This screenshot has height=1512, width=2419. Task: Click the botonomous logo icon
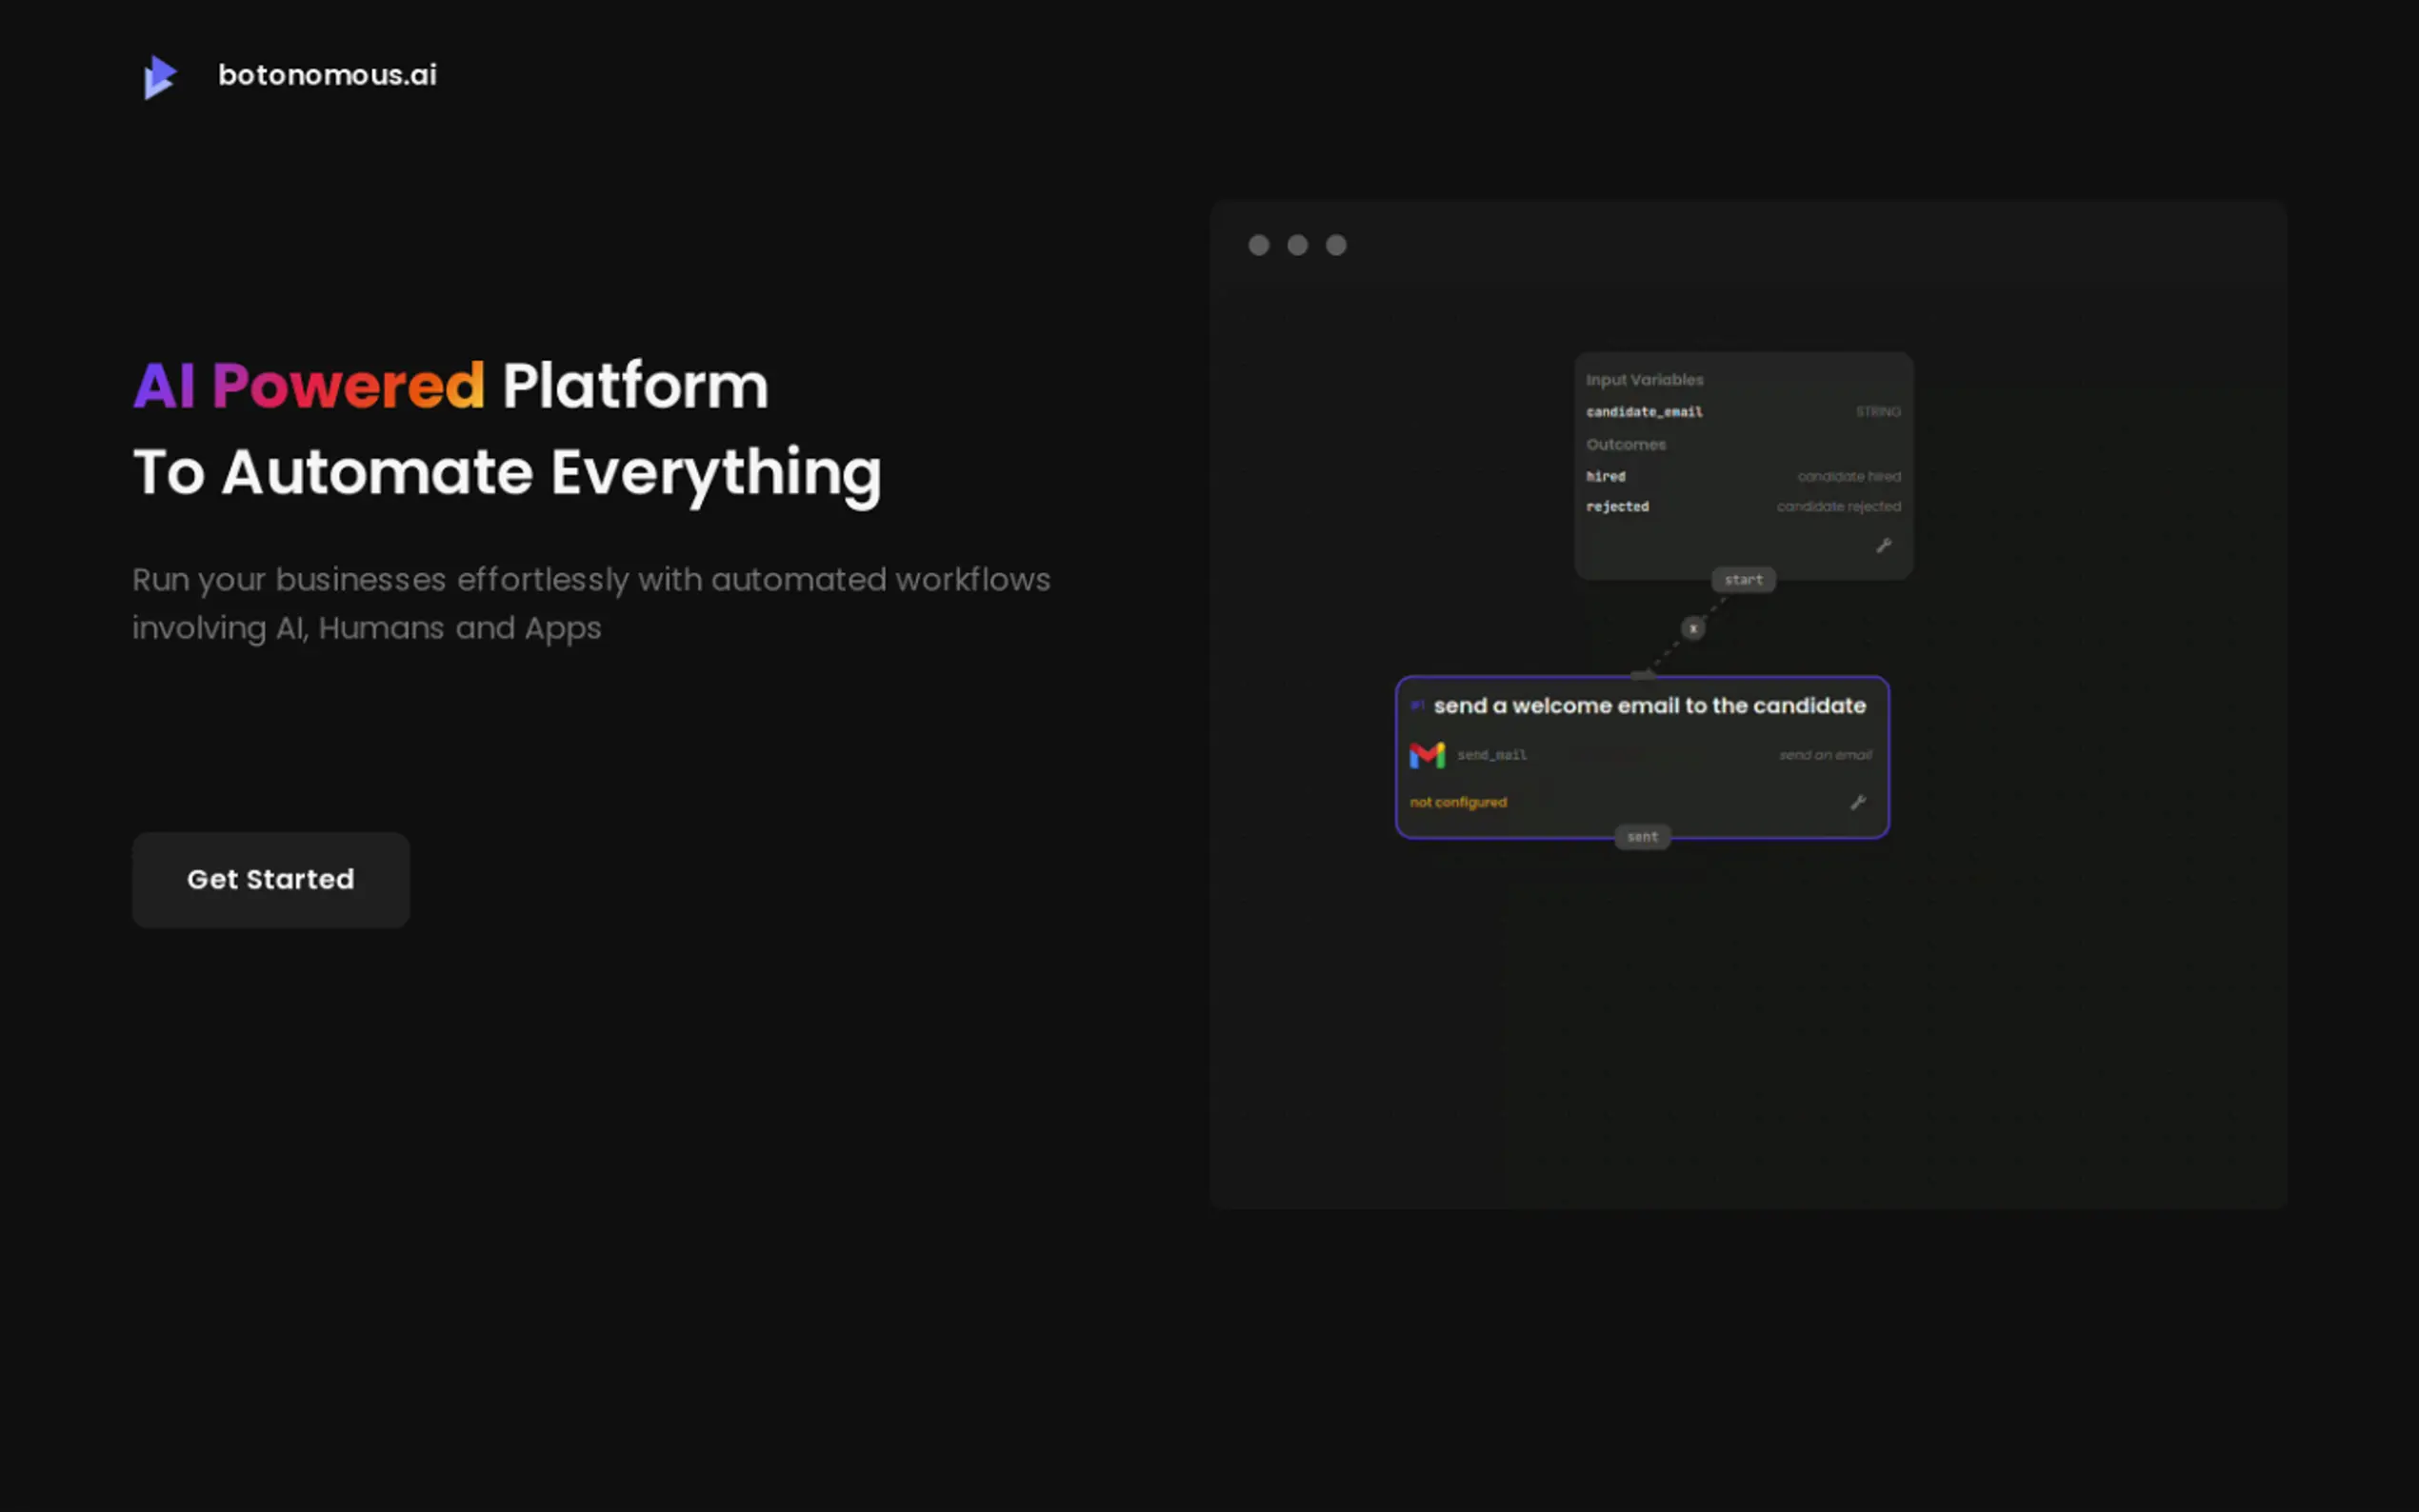(x=160, y=76)
